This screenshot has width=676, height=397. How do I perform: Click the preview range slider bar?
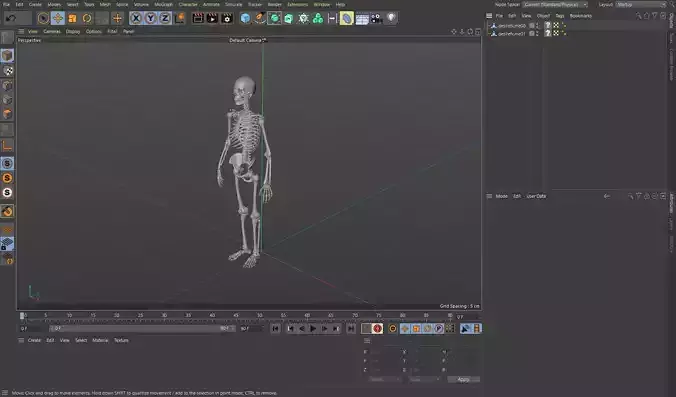(141, 328)
